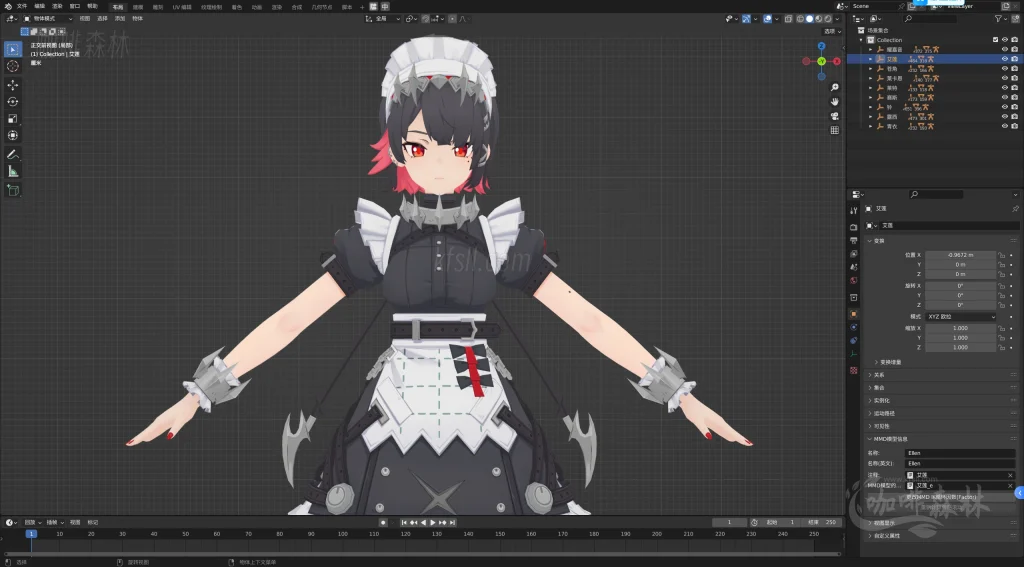Open the 添加 Add menu in viewport header
The width and height of the screenshot is (1024, 567).
point(120,19)
